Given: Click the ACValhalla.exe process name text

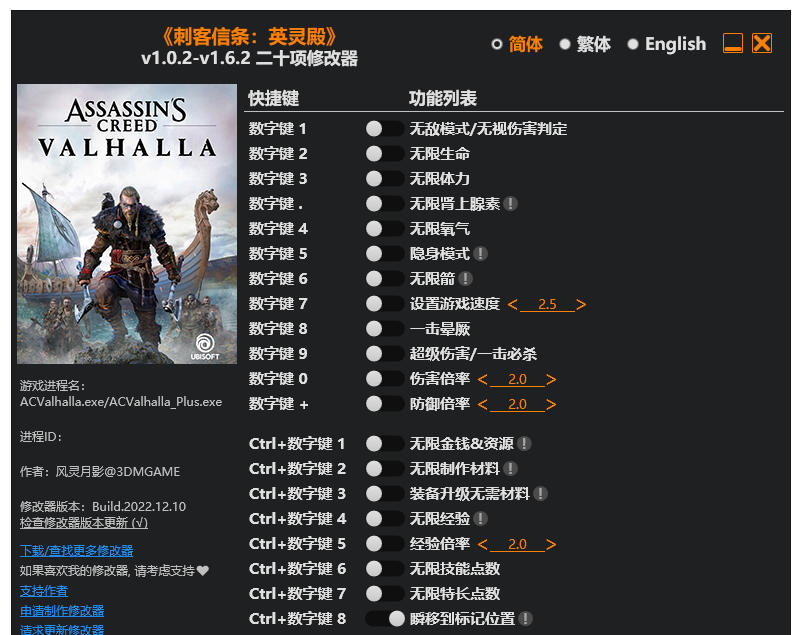Looking at the screenshot, I should [x=121, y=401].
